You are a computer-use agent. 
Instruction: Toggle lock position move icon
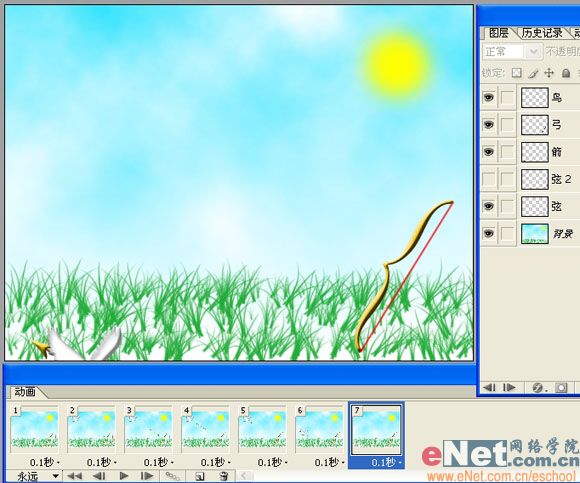(x=549, y=73)
